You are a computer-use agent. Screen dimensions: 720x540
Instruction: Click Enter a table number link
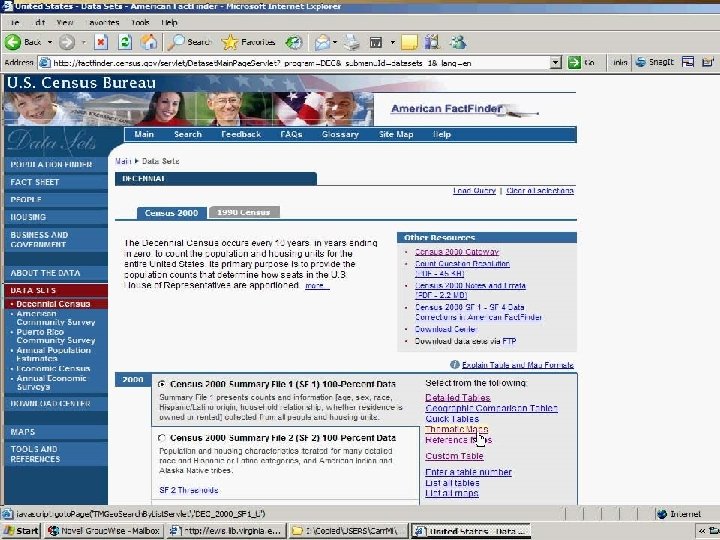click(x=468, y=472)
